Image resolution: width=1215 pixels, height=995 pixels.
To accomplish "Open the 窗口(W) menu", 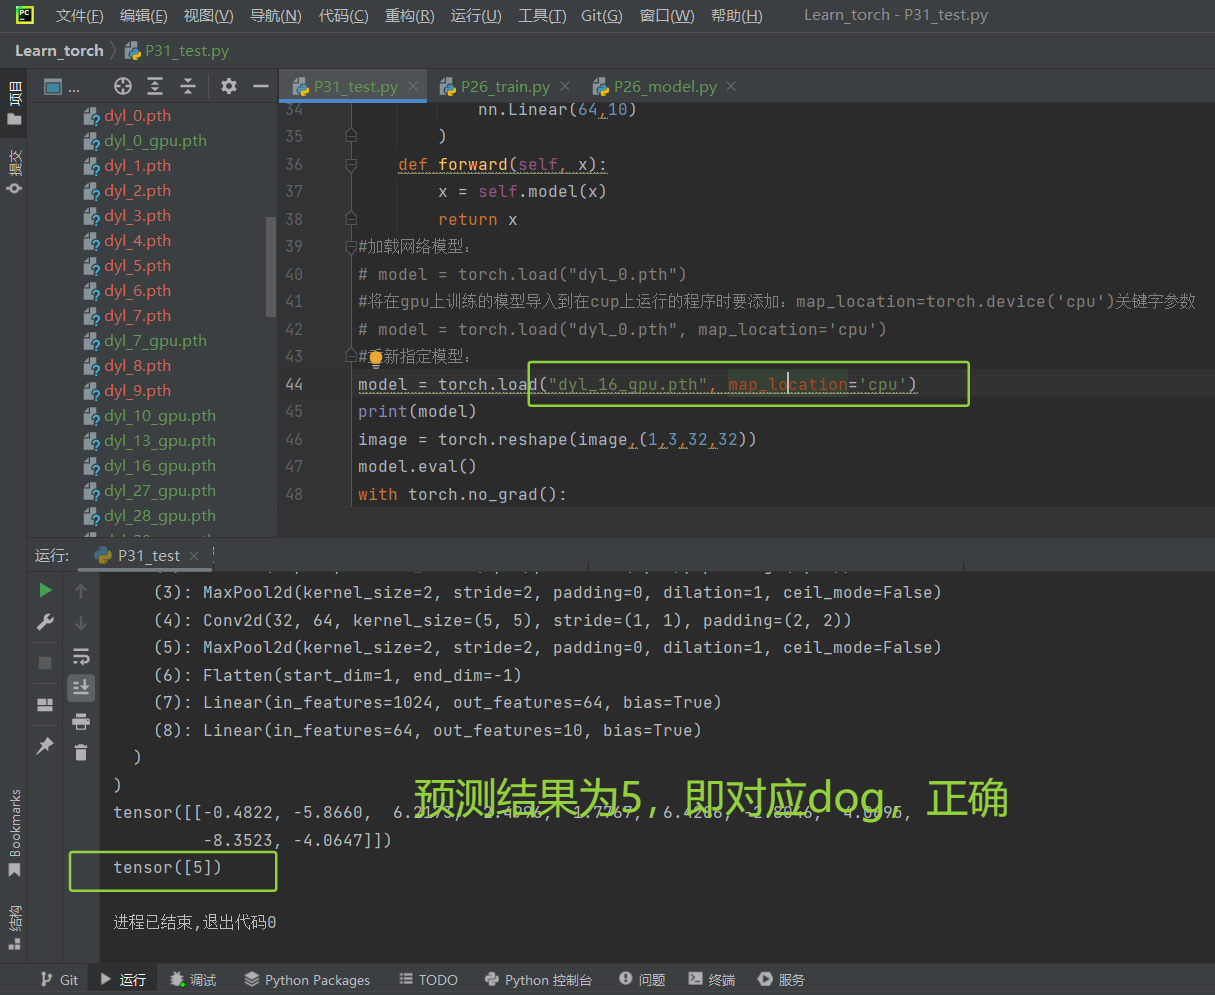I will point(667,16).
